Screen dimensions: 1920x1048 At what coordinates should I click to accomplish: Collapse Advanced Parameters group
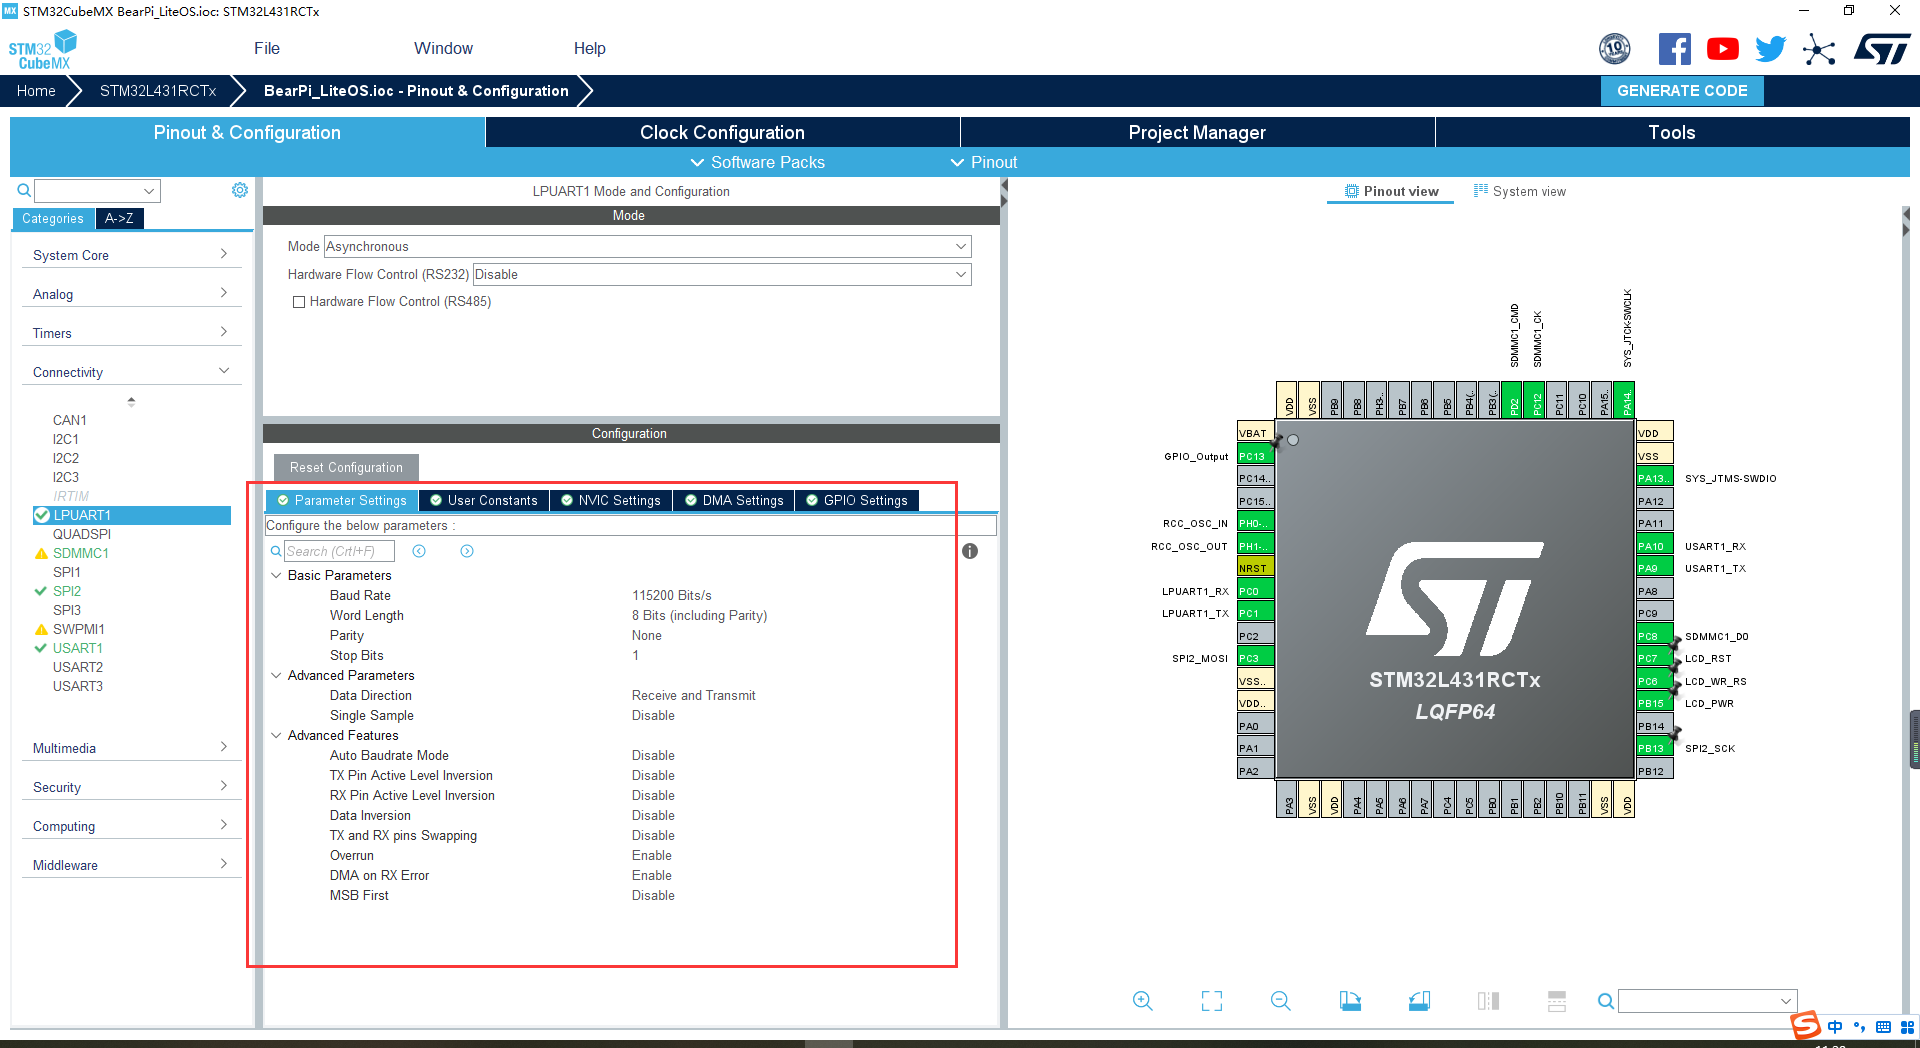pyautogui.click(x=276, y=675)
